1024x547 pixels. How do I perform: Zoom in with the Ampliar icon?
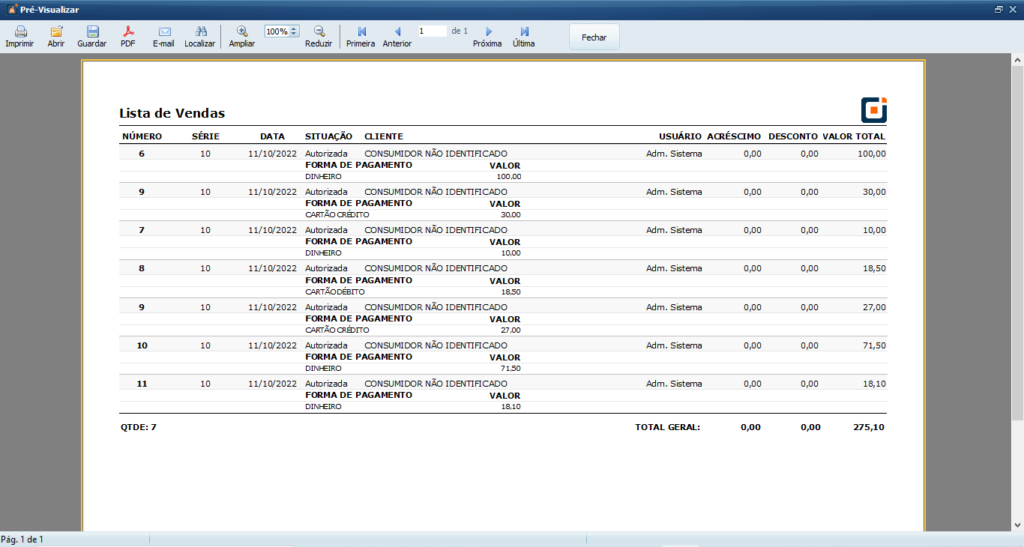[242, 31]
